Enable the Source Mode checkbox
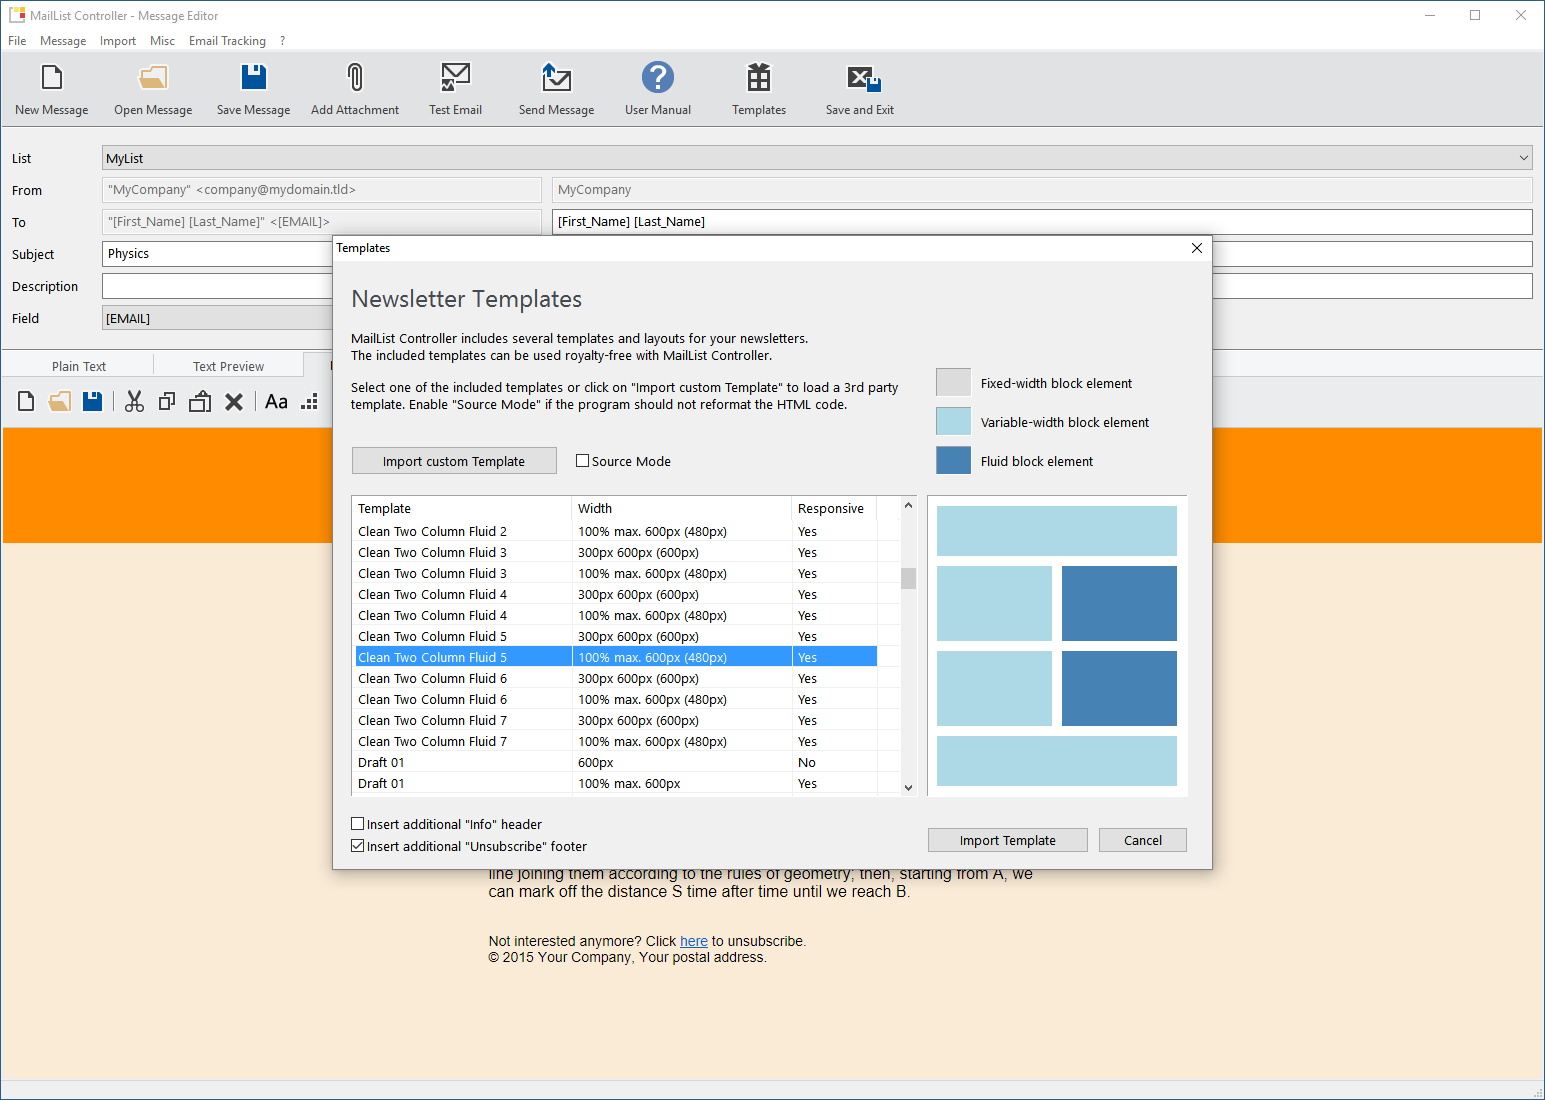The image size is (1545, 1100). tap(582, 461)
